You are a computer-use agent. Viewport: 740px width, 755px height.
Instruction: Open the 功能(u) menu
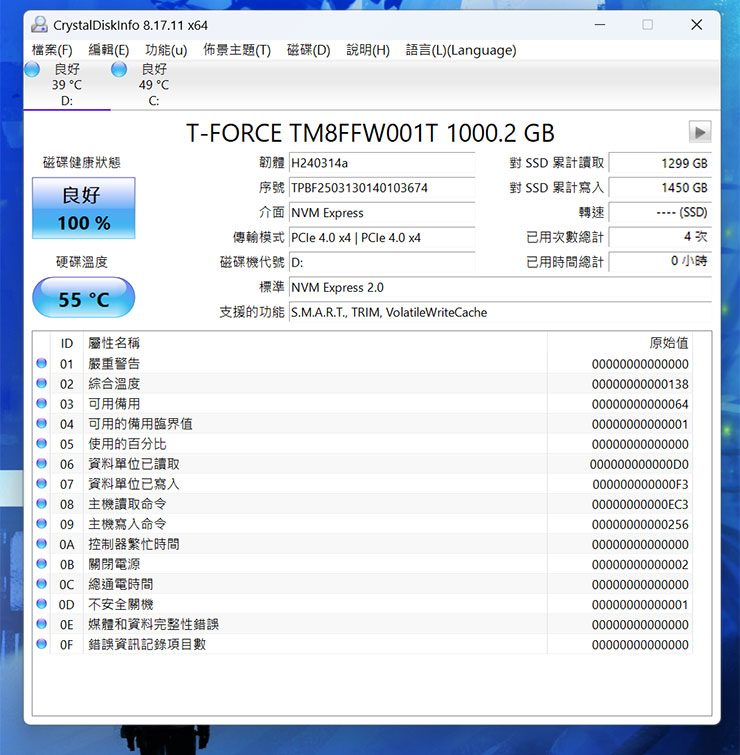[x=166, y=50]
